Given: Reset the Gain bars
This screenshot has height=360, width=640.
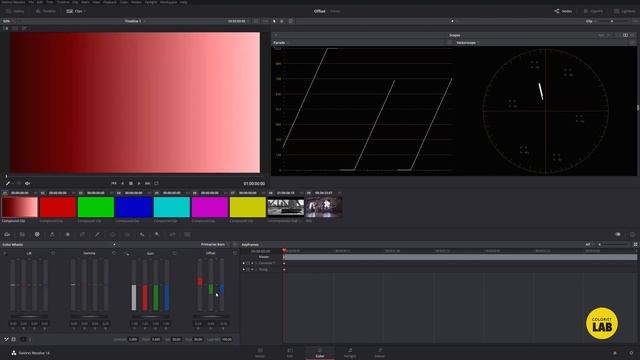Looking at the screenshot, I should 174,253.
